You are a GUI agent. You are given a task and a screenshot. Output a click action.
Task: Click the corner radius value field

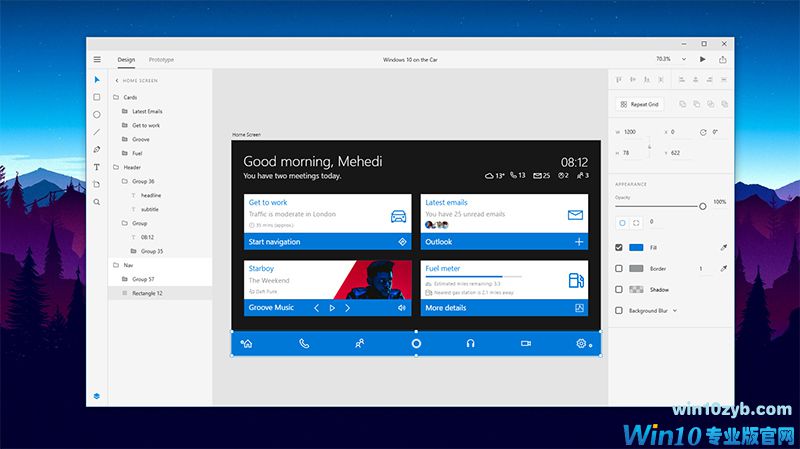[x=657, y=222]
